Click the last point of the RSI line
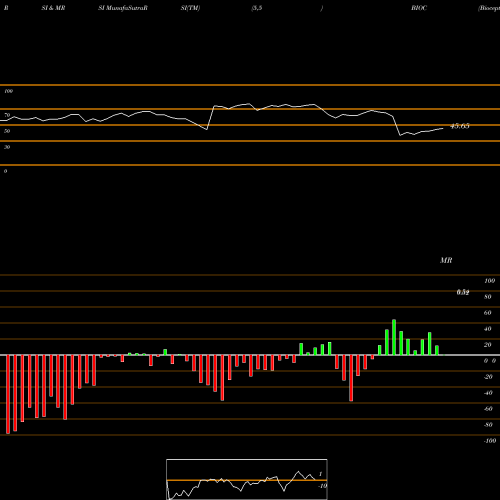This screenshot has height=500, width=500. [x=443, y=128]
